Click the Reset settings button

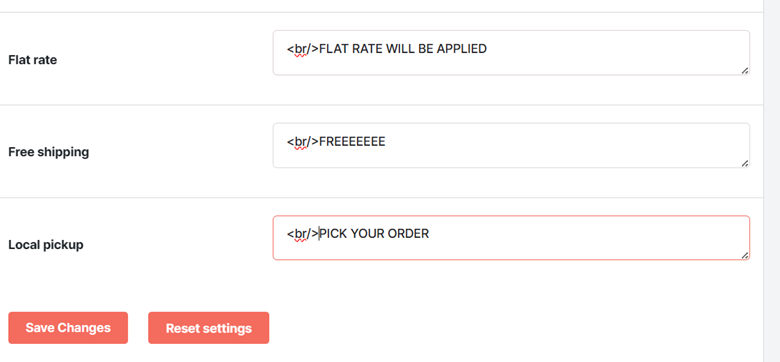click(x=208, y=328)
